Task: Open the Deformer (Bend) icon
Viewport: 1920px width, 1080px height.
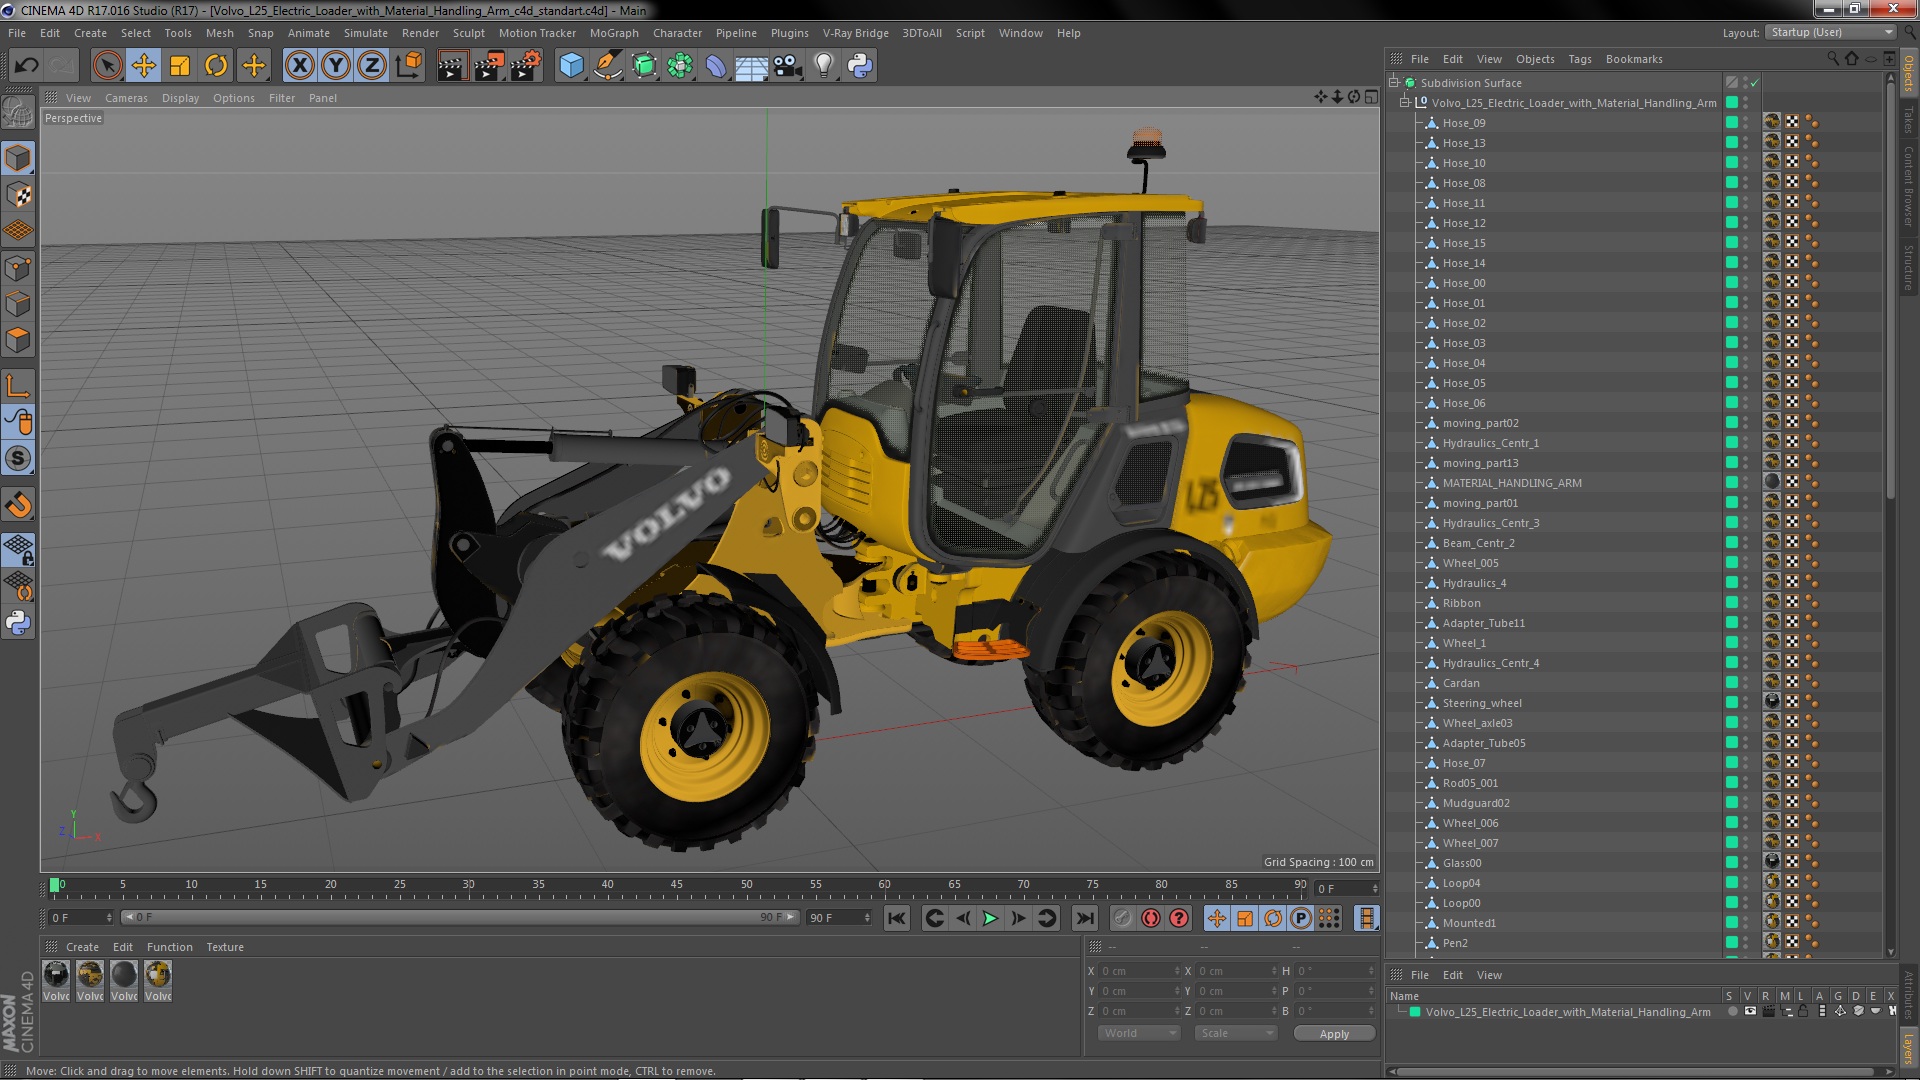Action: point(716,66)
